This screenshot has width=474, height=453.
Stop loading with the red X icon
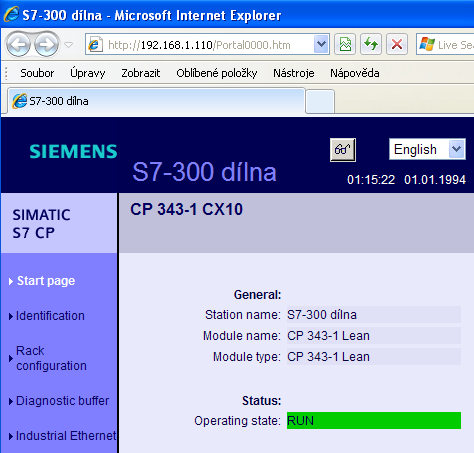(397, 44)
